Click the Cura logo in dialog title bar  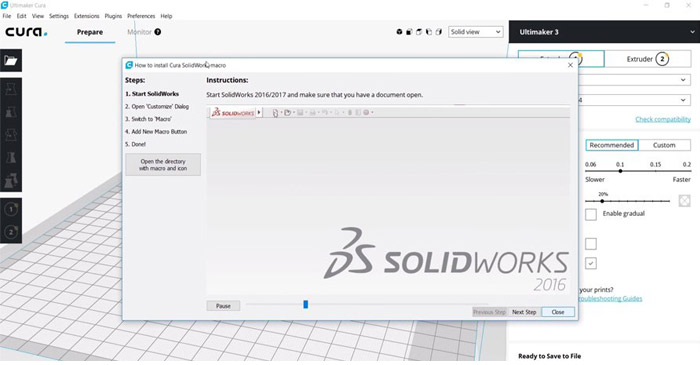click(x=129, y=65)
